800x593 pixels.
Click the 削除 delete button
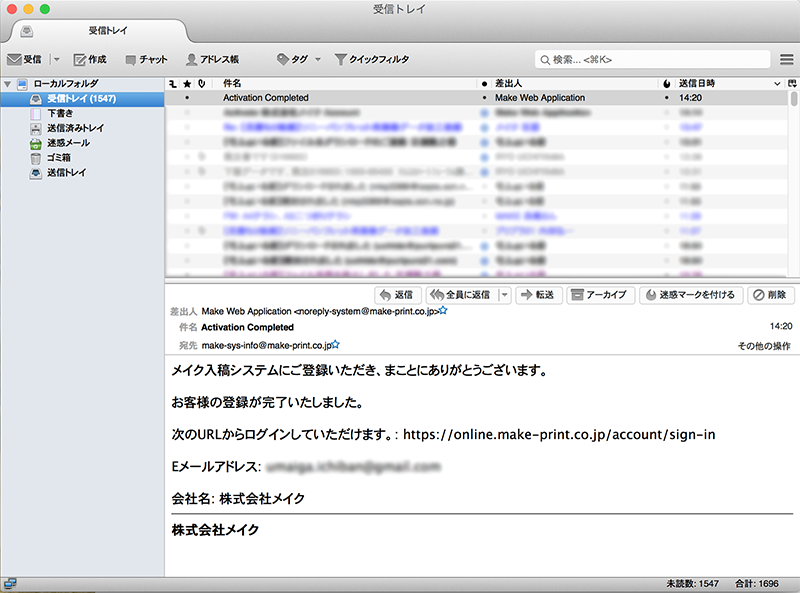[x=770, y=295]
